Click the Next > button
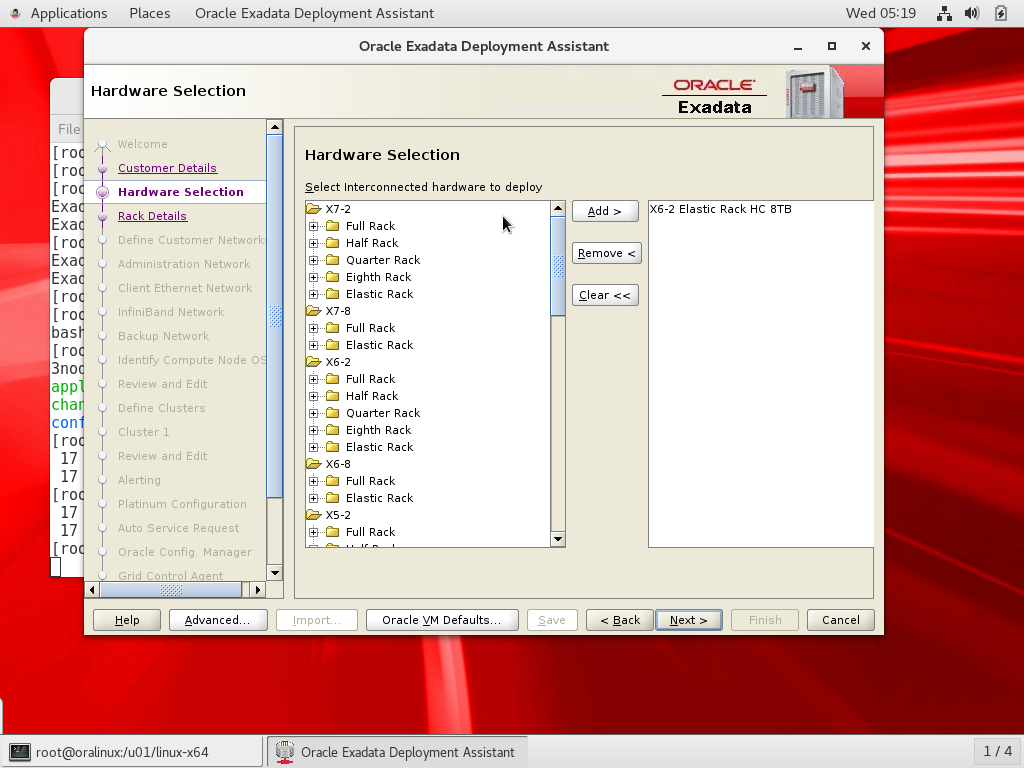This screenshot has width=1024, height=768. pyautogui.click(x=688, y=620)
